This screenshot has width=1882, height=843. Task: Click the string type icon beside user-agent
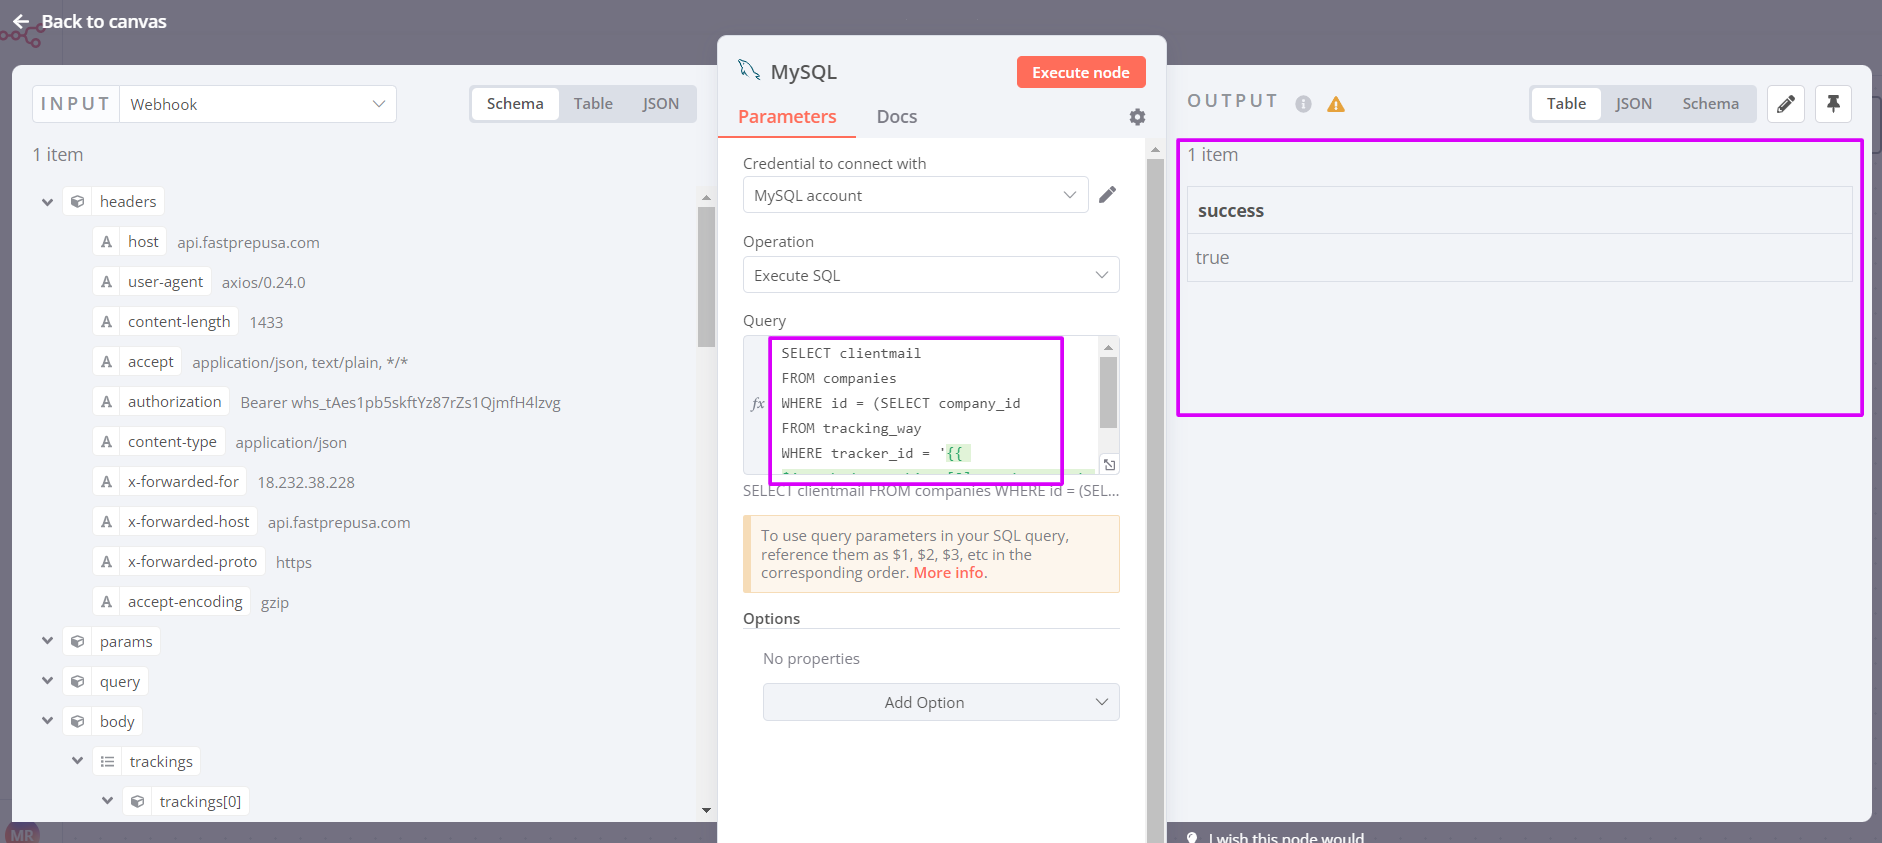pyautogui.click(x=106, y=282)
